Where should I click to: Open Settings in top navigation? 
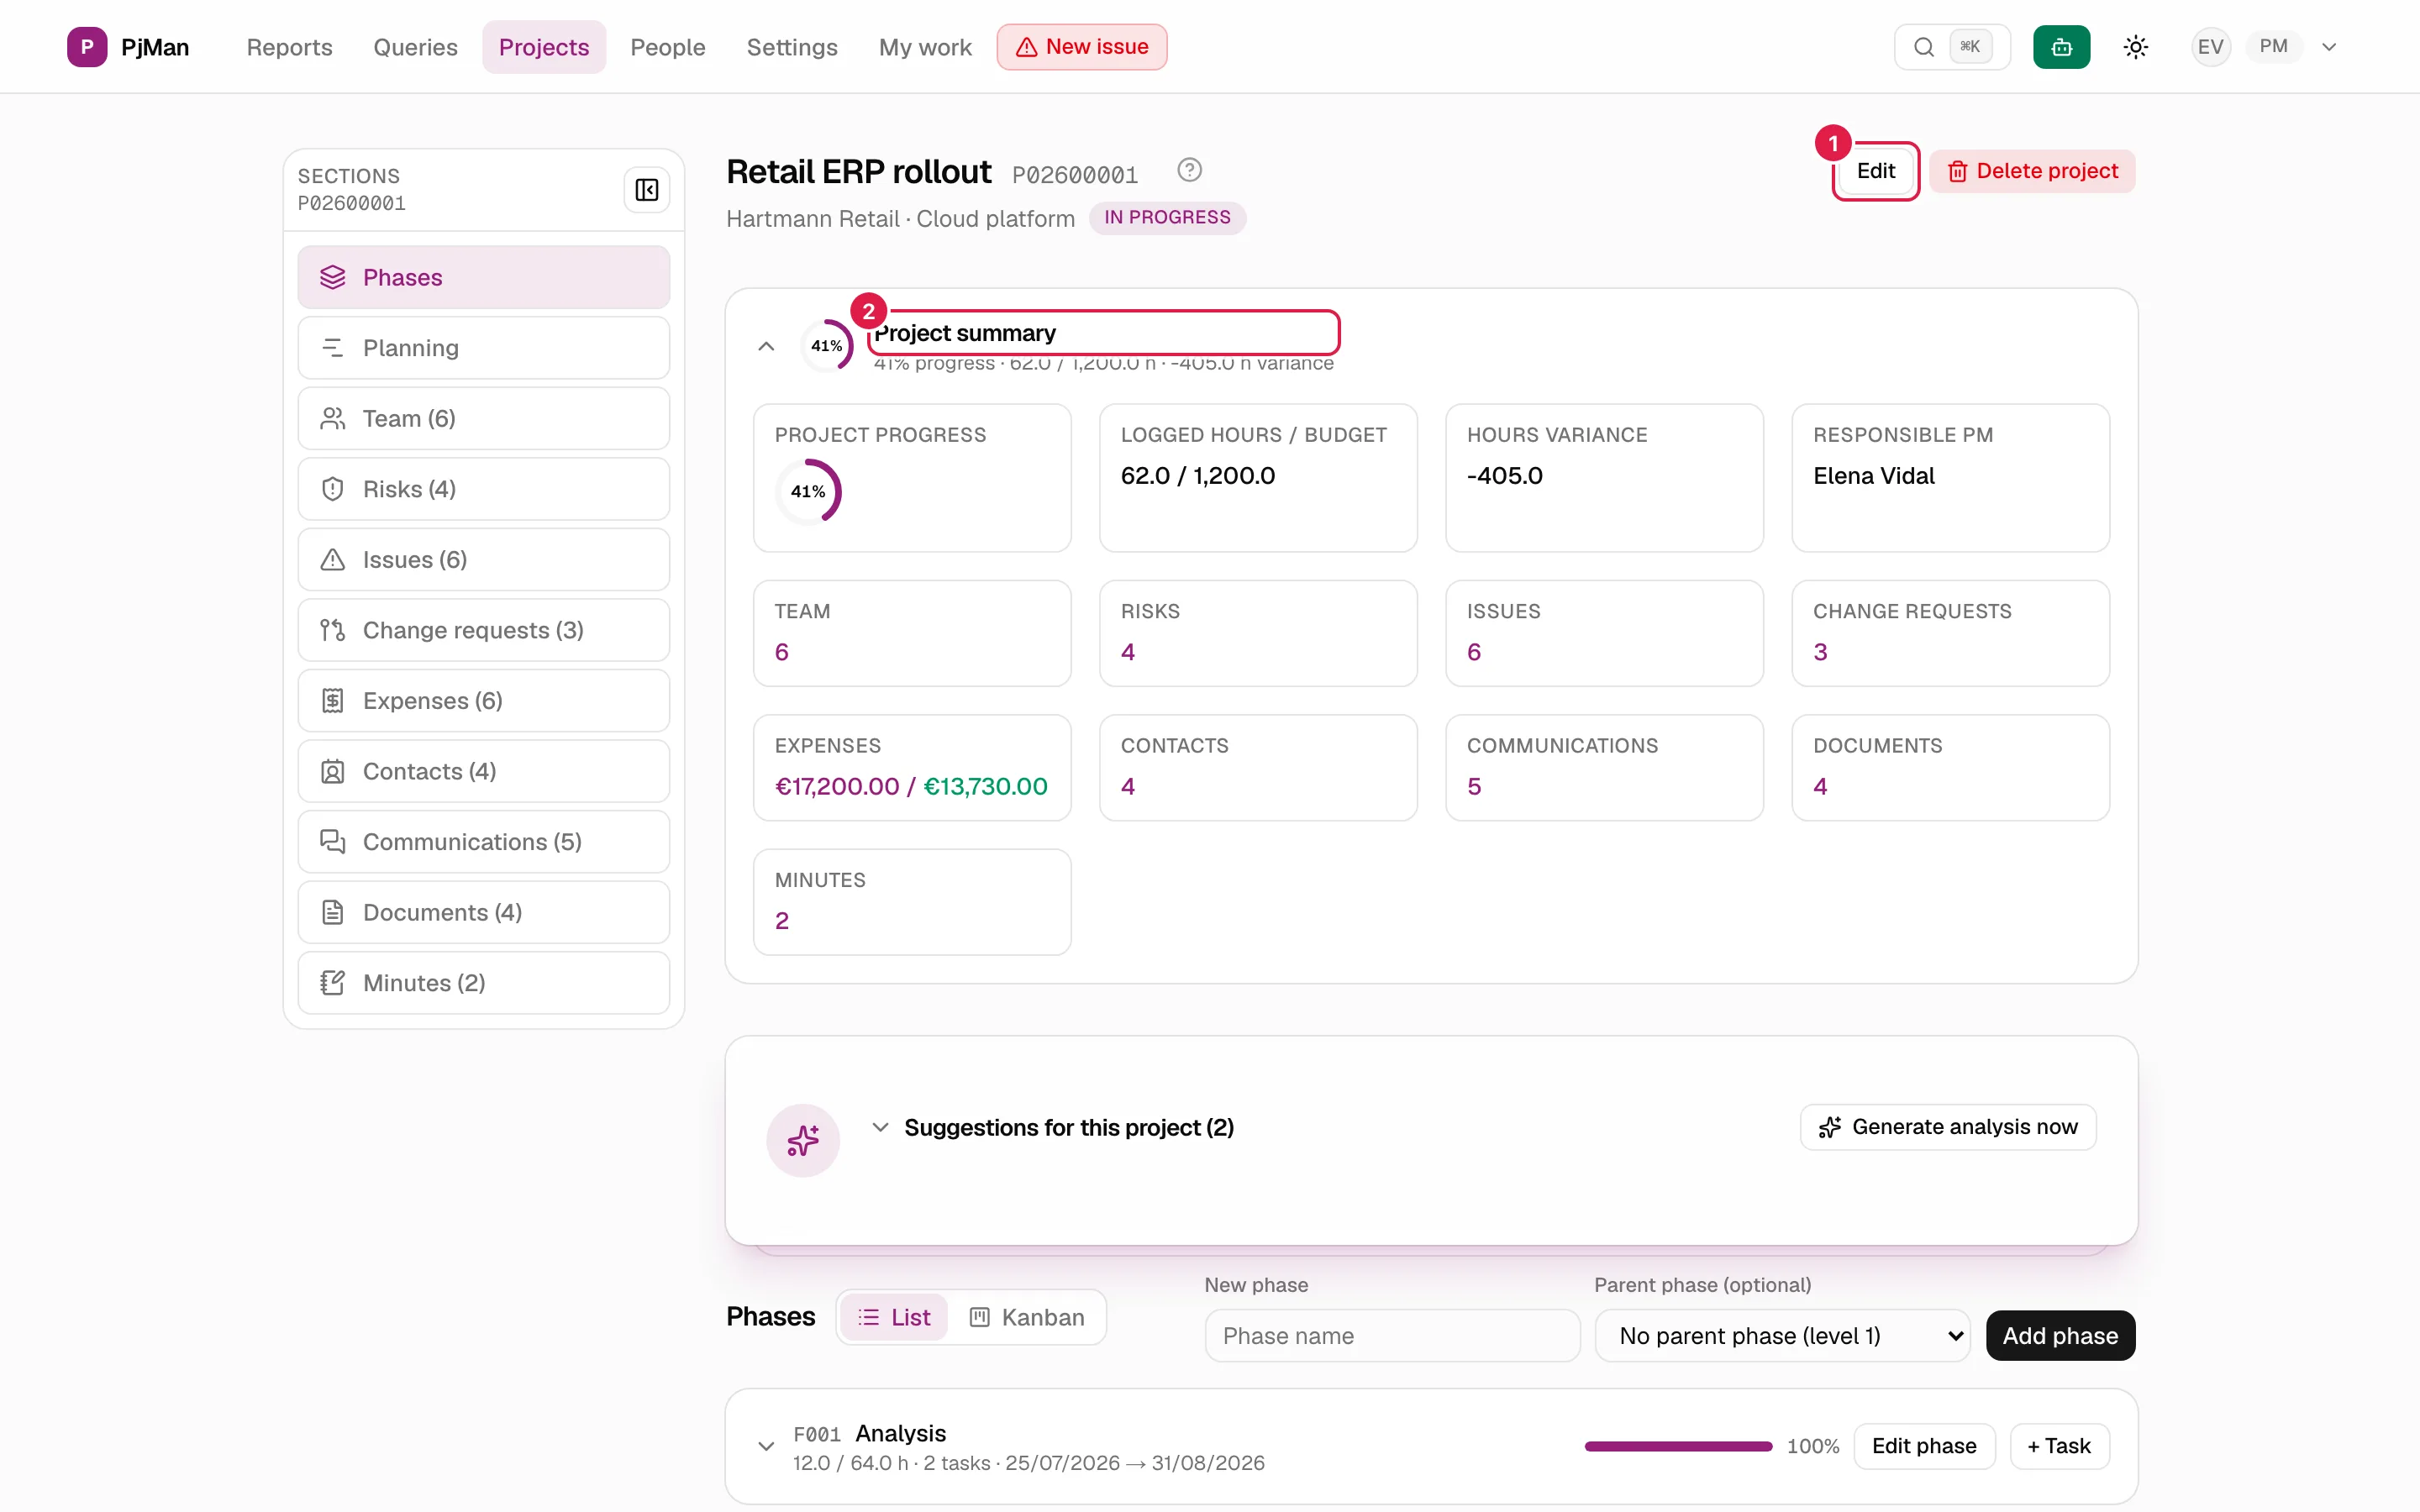(x=792, y=47)
